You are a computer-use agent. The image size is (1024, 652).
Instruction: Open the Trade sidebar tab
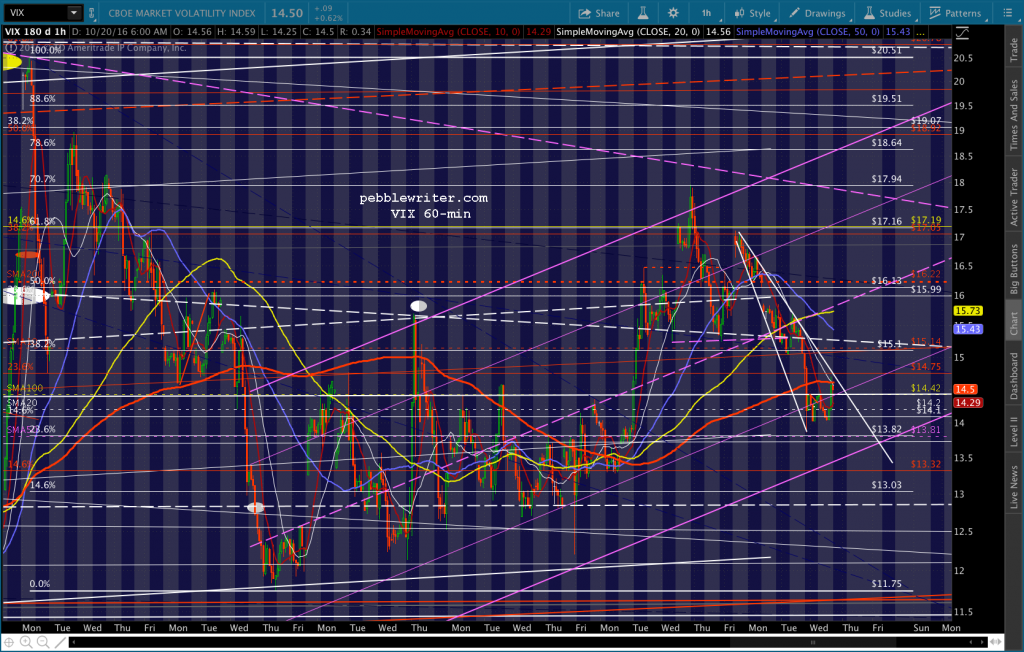(1014, 50)
